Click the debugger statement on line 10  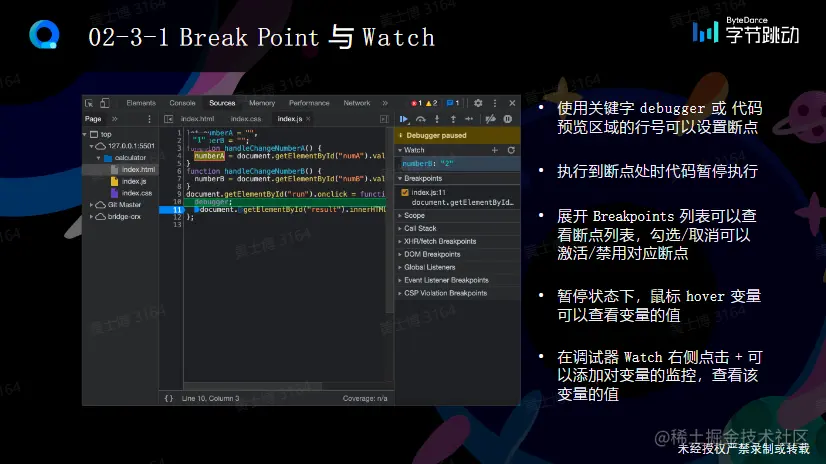(213, 202)
